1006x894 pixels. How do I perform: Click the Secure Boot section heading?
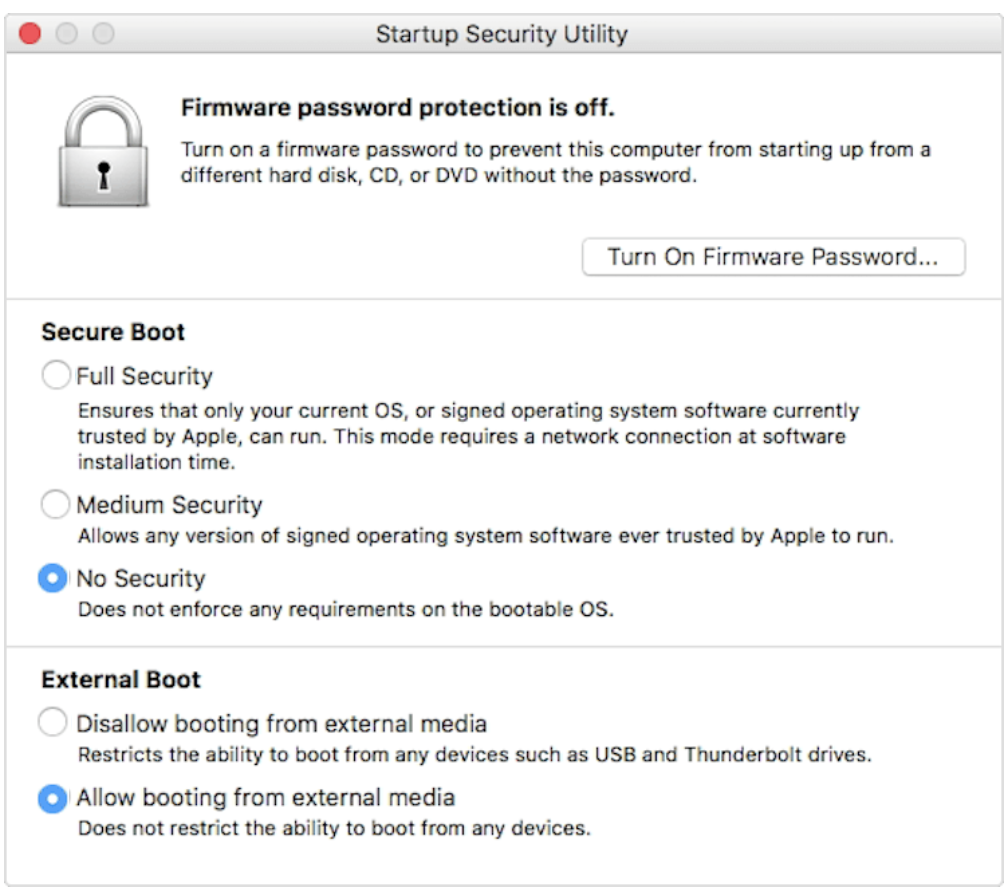tap(113, 332)
